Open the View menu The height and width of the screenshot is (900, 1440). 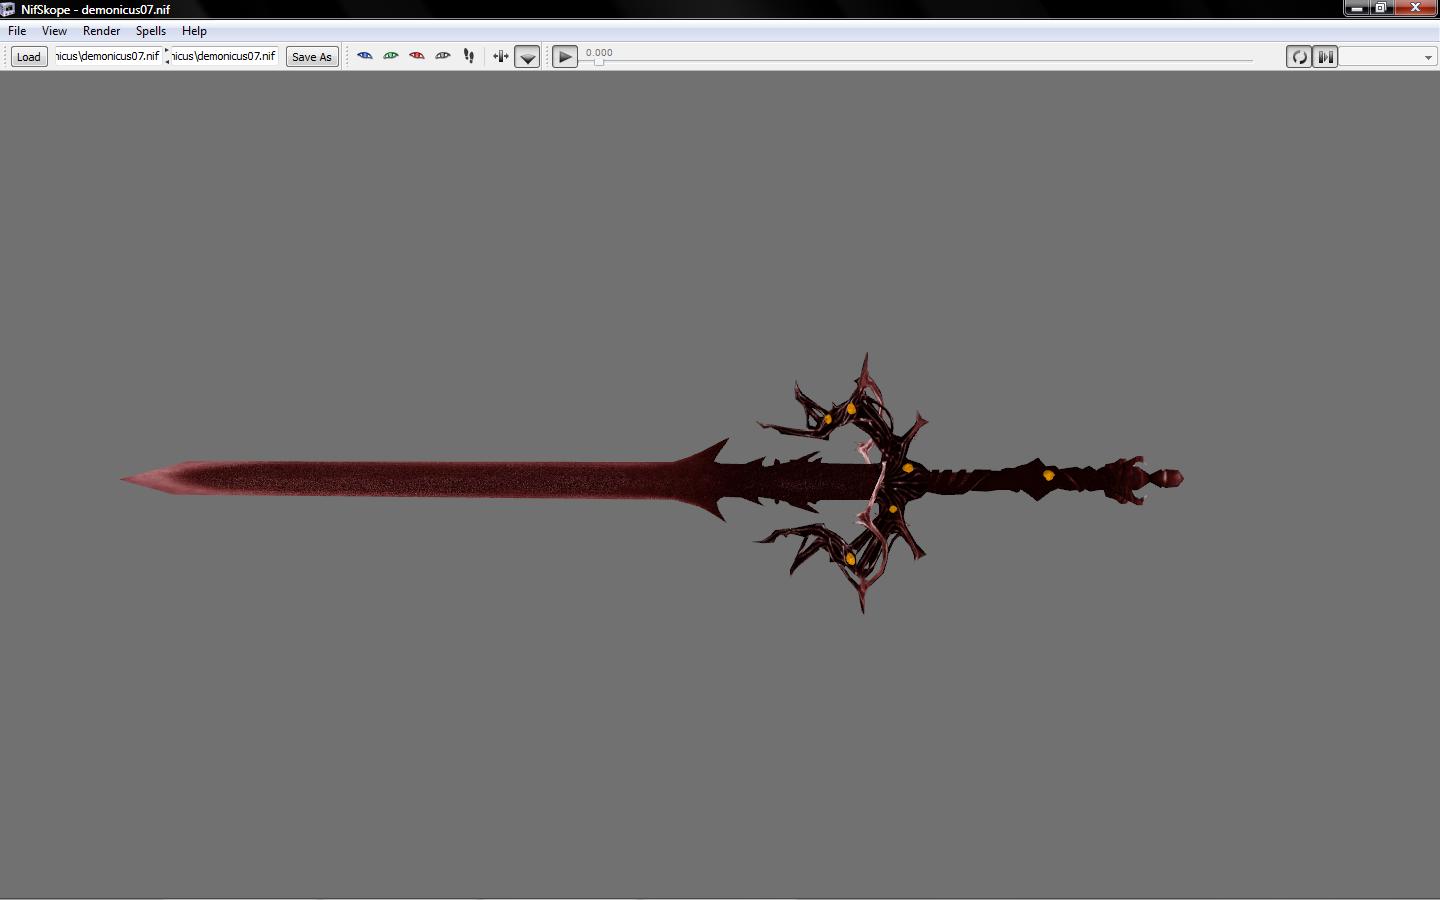(x=54, y=31)
